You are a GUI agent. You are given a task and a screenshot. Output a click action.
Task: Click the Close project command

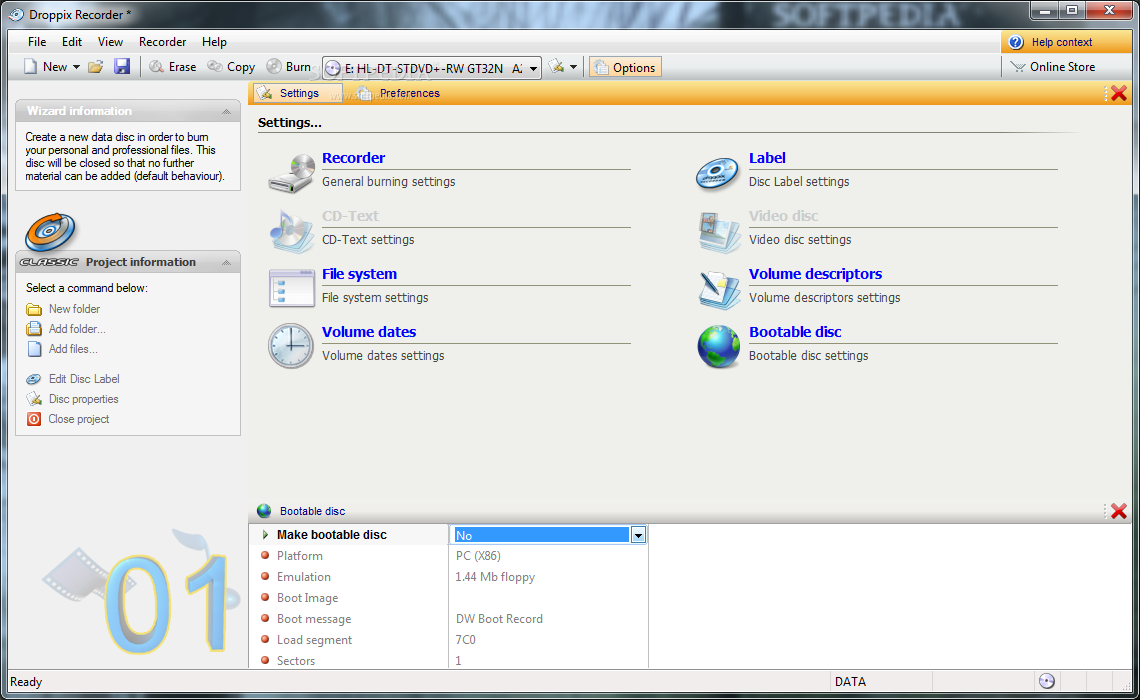(79, 419)
